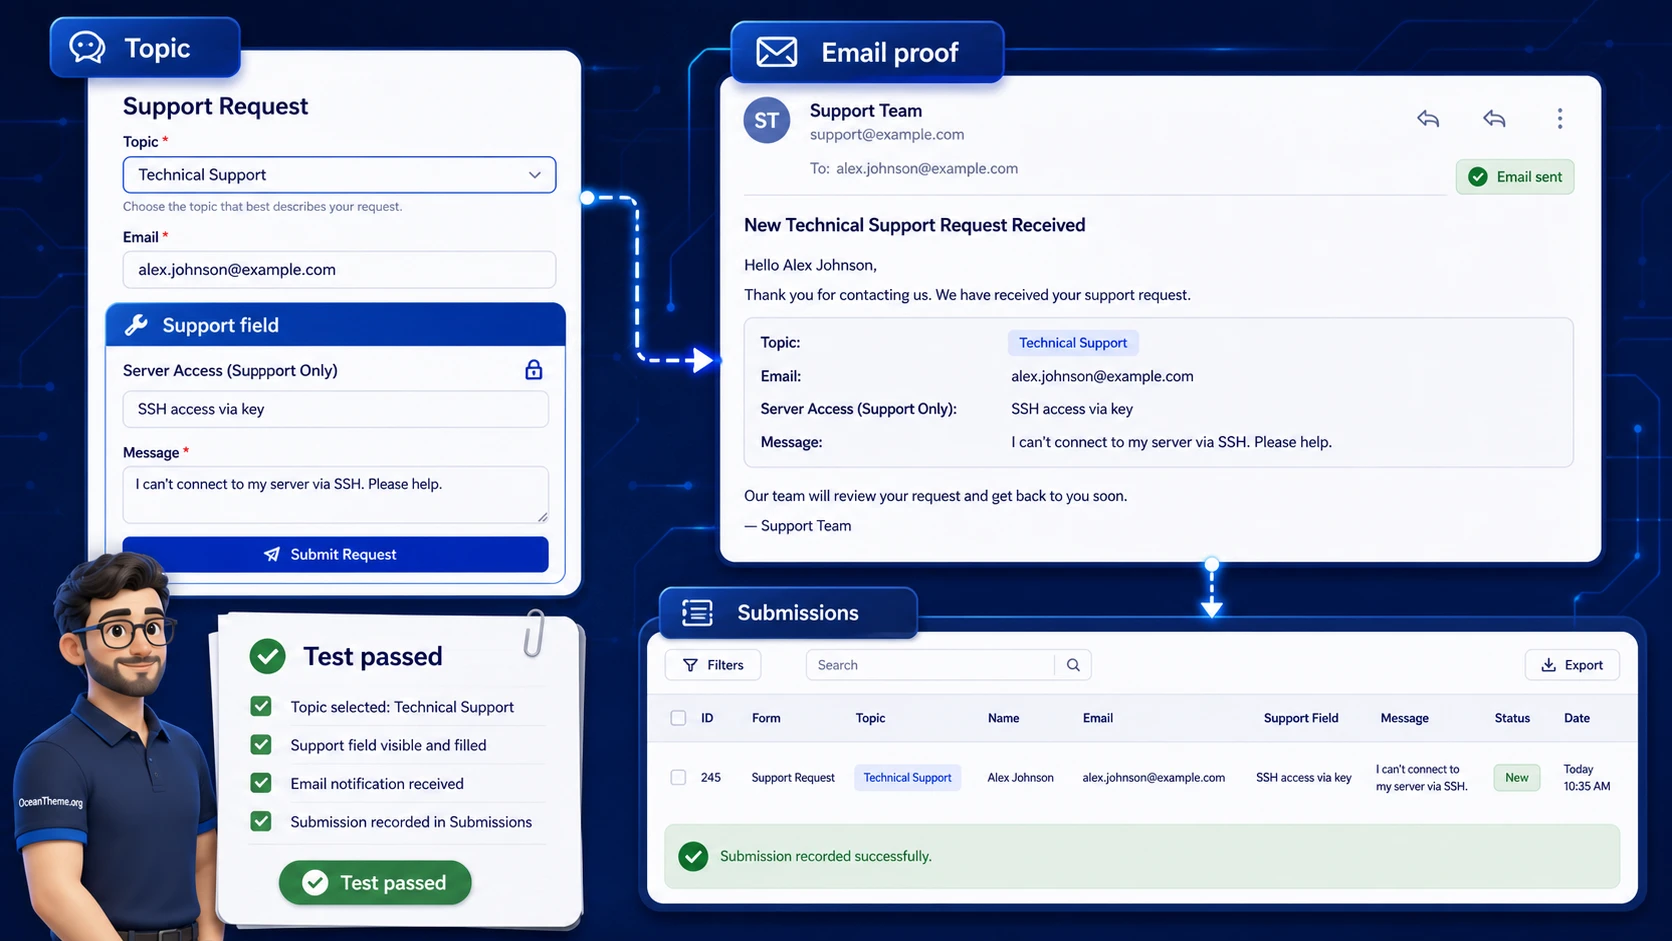
Task: Click the Email column header in Submissions
Action: coord(1097,718)
